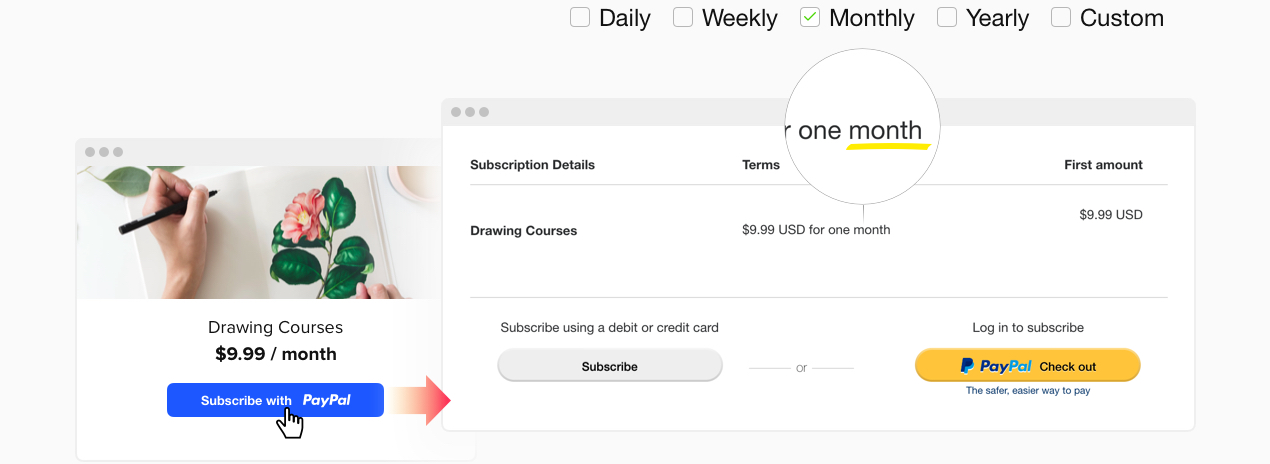
Task: Click the $9.99 / month price label
Action: tap(275, 354)
